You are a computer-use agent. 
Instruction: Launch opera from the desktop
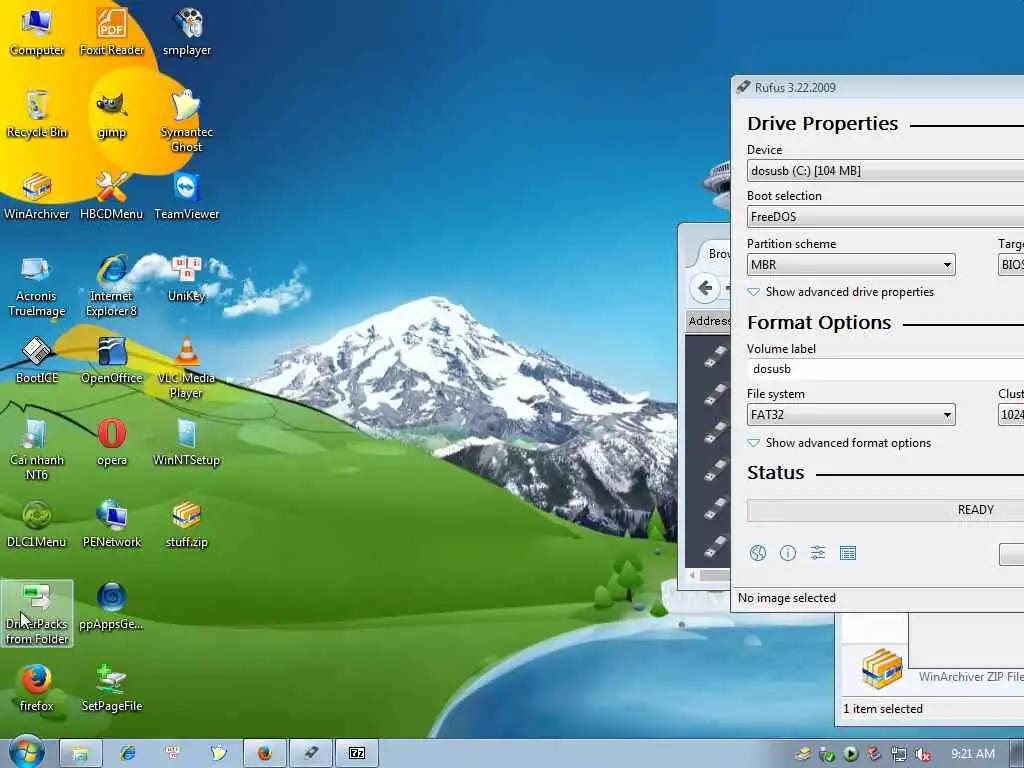pos(112,442)
